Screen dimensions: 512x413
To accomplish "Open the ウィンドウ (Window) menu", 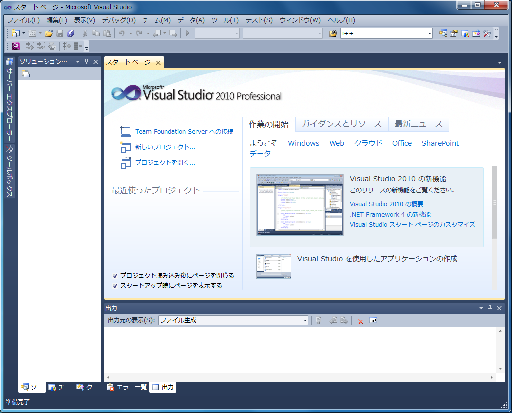I will 300,20.
